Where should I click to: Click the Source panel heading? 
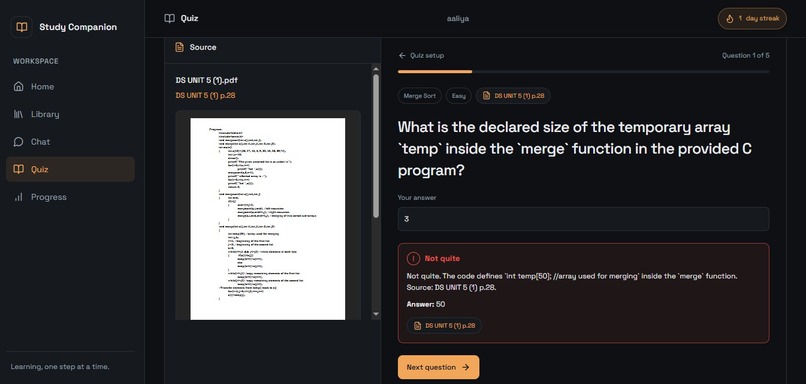203,47
